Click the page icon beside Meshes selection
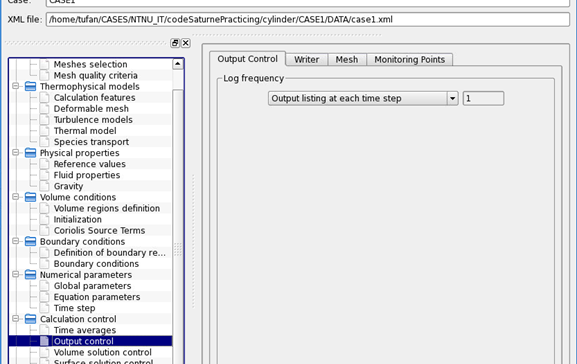Image resolution: width=577 pixels, height=364 pixels. [44, 64]
